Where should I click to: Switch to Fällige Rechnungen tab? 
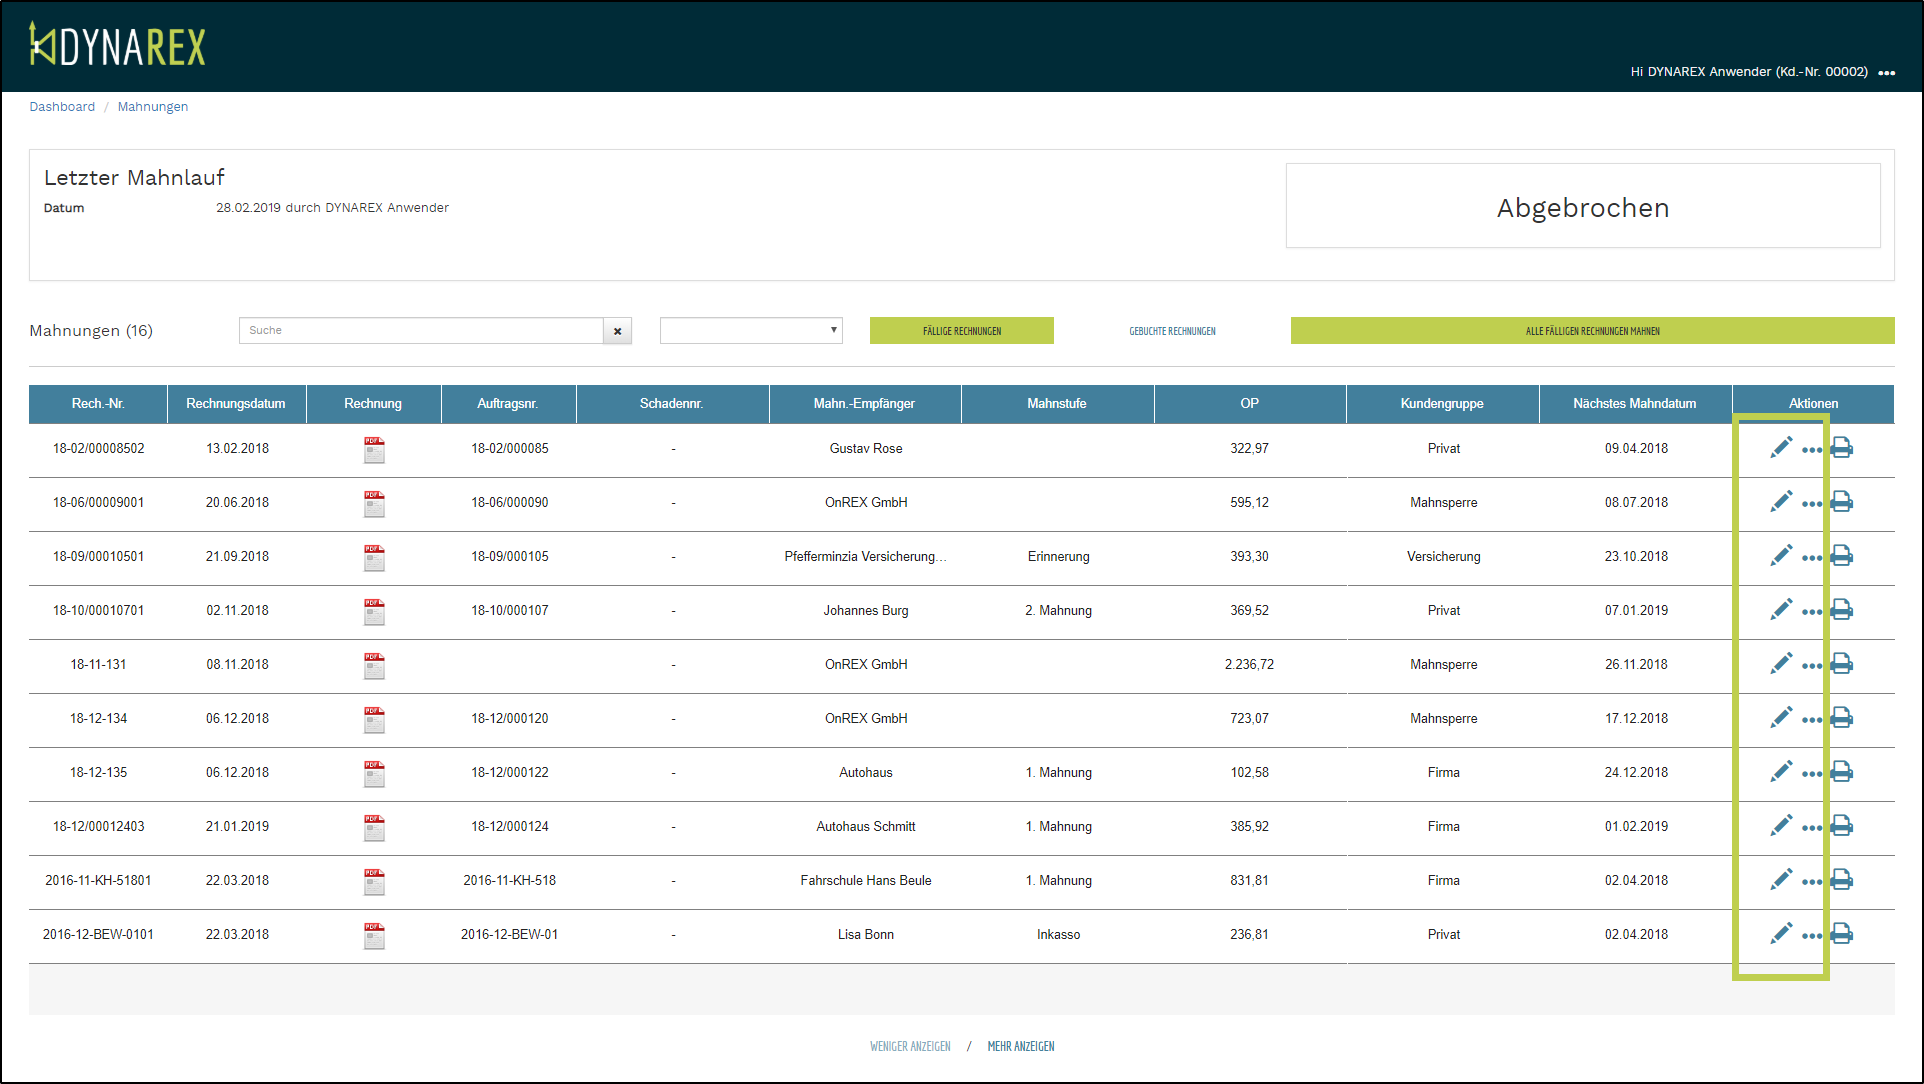pos(961,331)
